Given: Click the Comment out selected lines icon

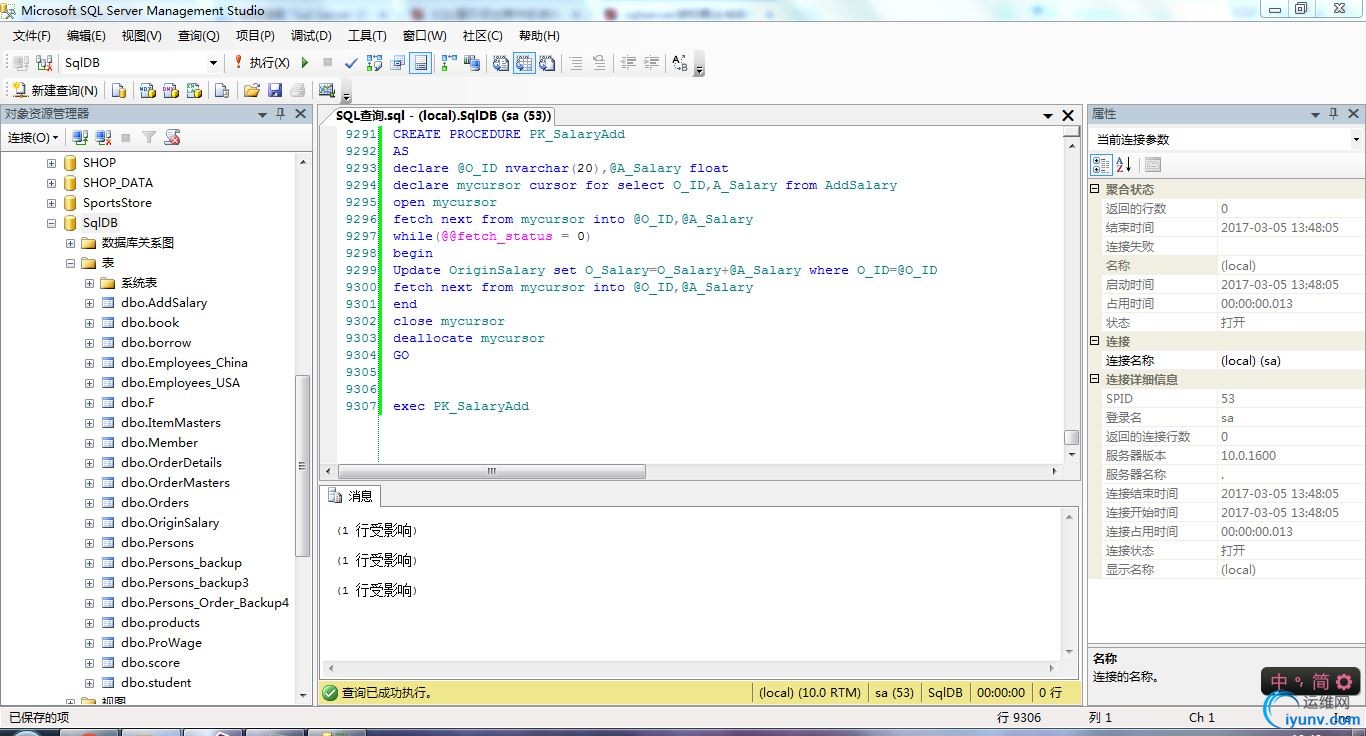Looking at the screenshot, I should point(575,62).
